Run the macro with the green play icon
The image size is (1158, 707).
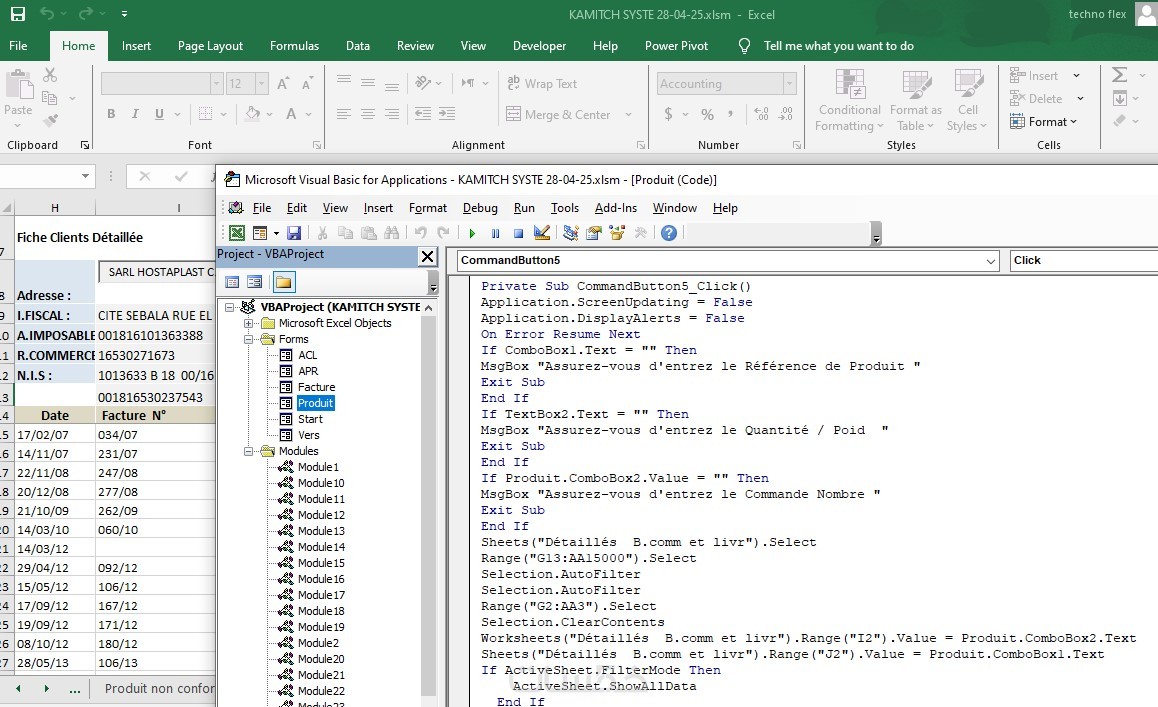pos(472,233)
